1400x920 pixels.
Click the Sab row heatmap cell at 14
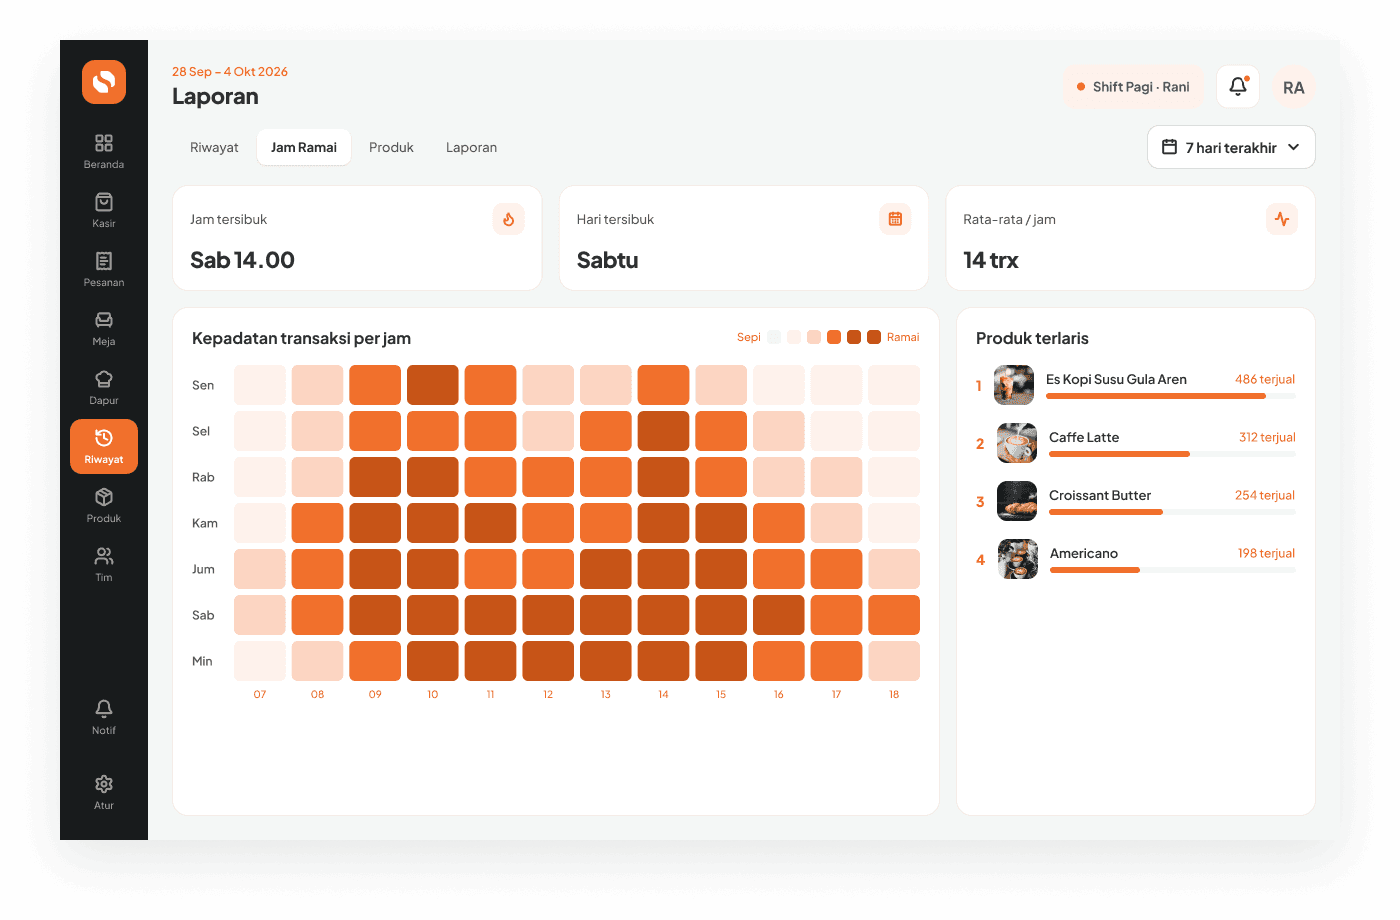coord(663,615)
